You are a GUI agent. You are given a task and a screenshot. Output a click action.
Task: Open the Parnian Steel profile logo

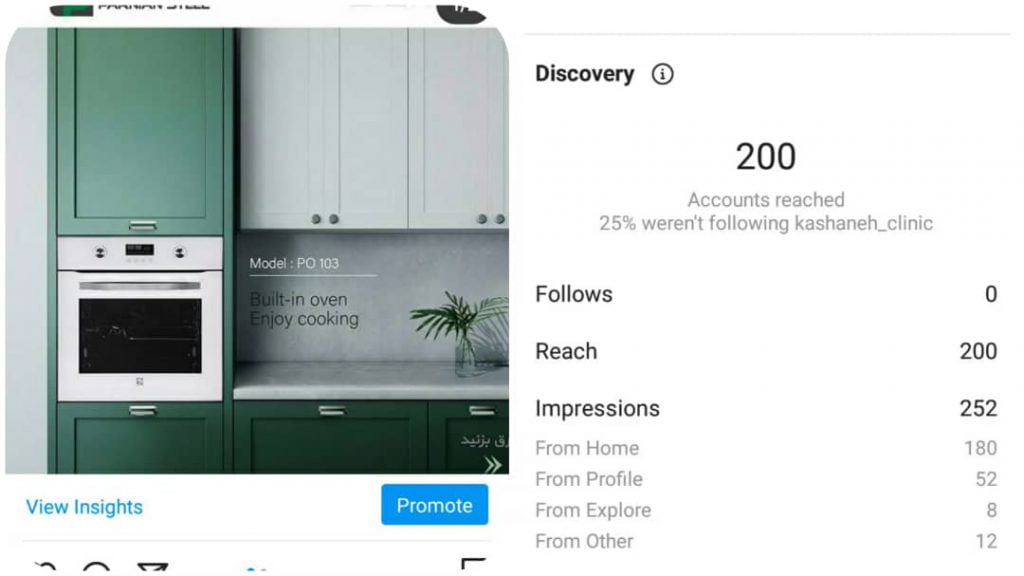[71, 9]
